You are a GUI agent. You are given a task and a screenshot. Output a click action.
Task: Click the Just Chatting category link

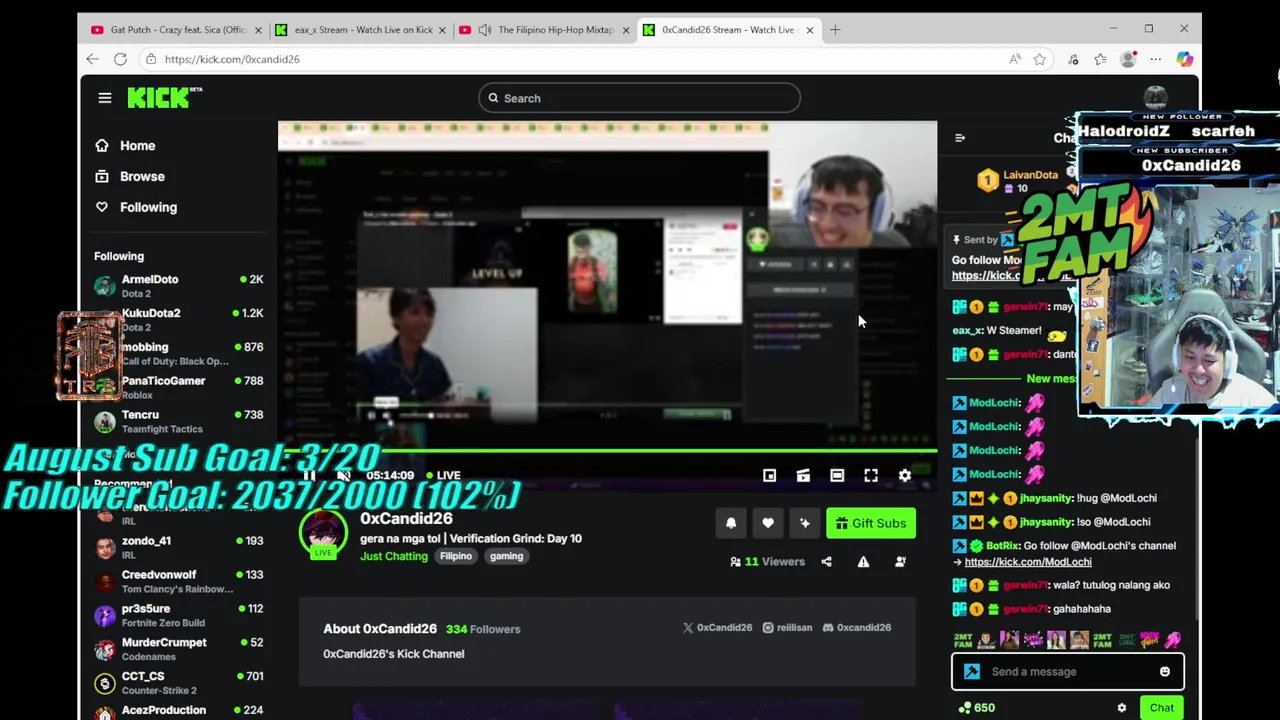click(x=394, y=556)
